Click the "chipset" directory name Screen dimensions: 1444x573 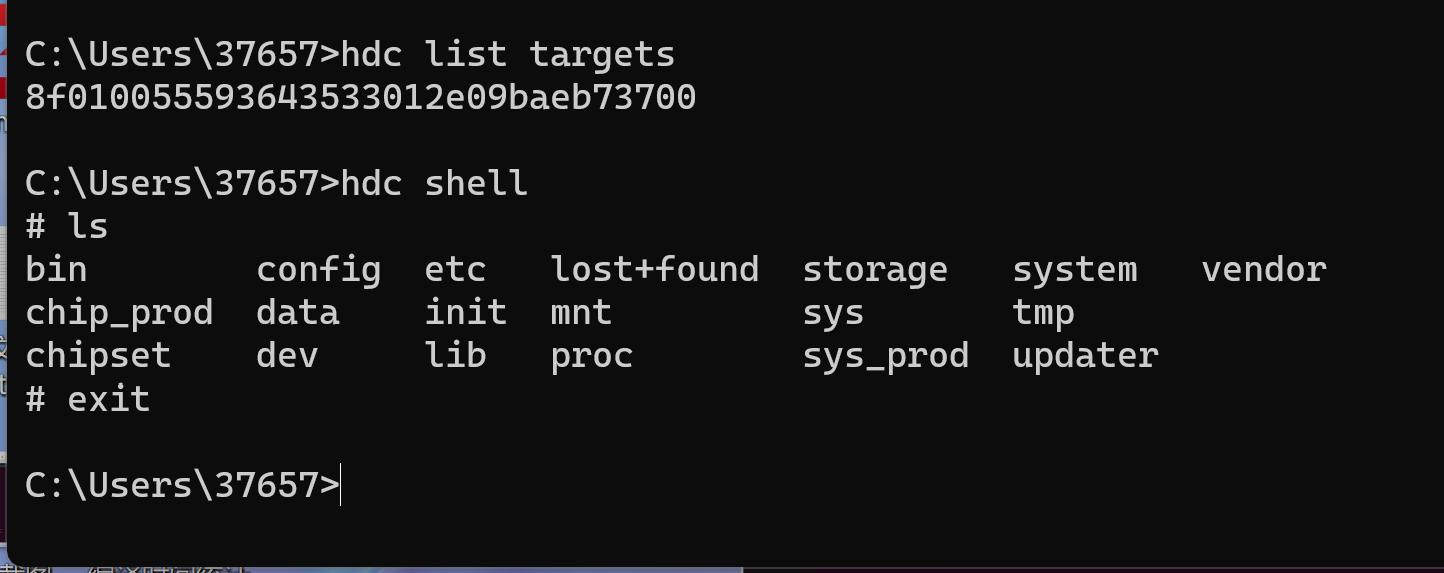tap(98, 356)
